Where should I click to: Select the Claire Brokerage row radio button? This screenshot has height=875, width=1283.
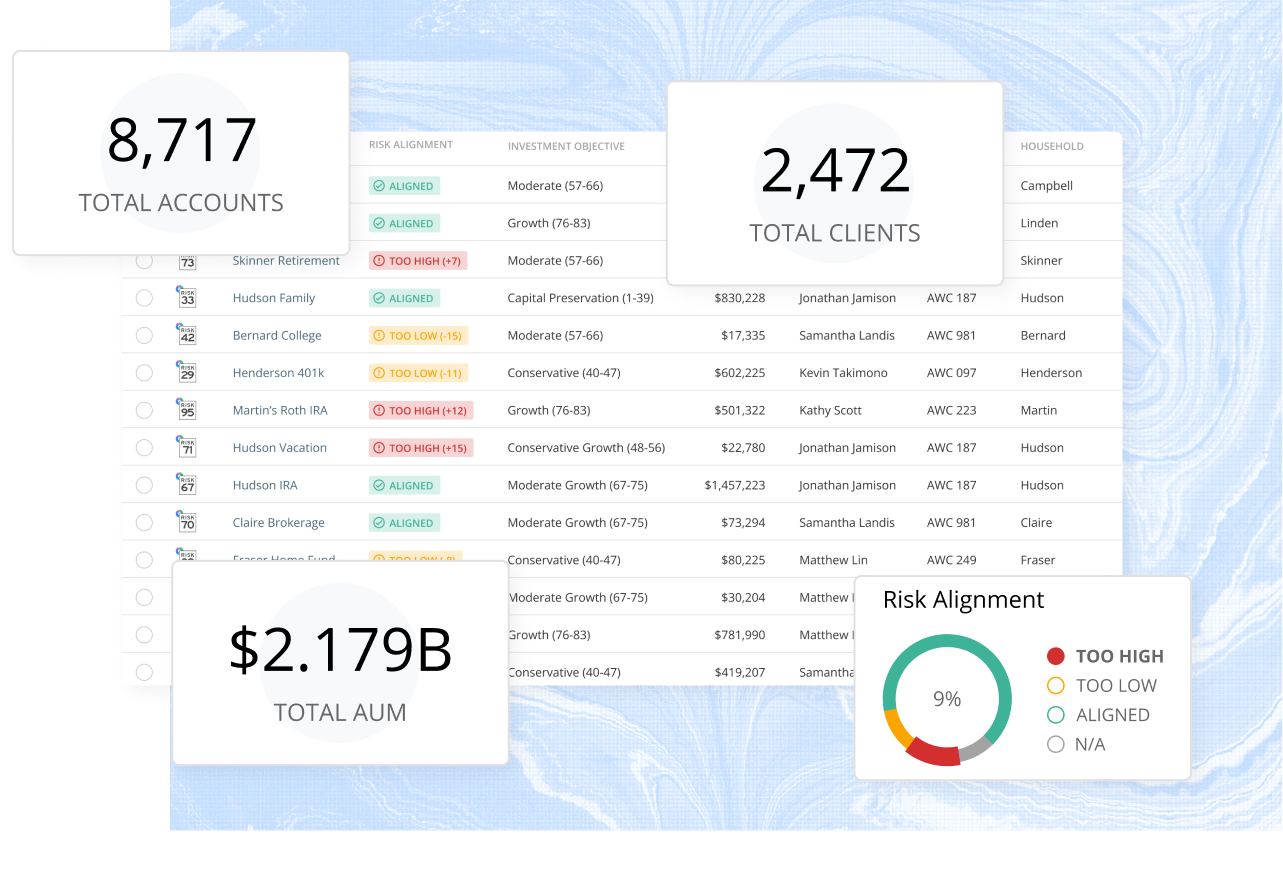[144, 522]
